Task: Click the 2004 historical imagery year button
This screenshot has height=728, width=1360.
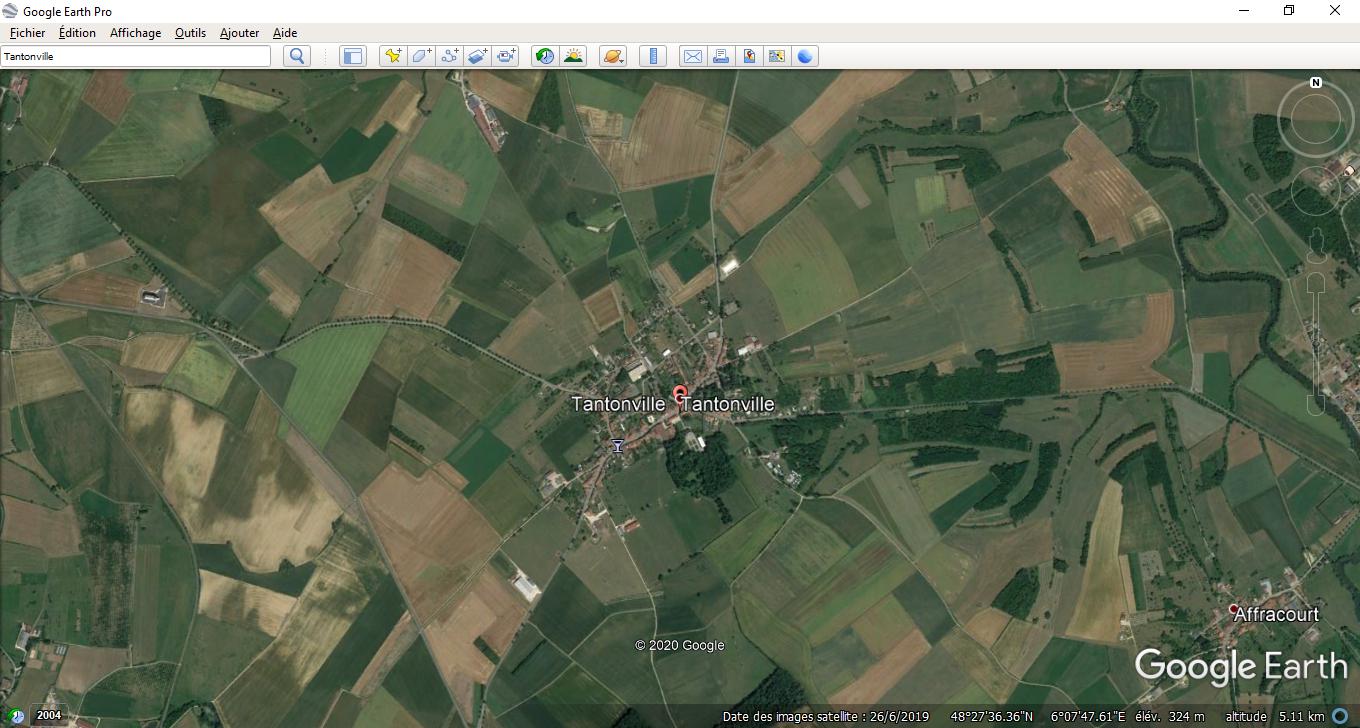Action: (49, 716)
